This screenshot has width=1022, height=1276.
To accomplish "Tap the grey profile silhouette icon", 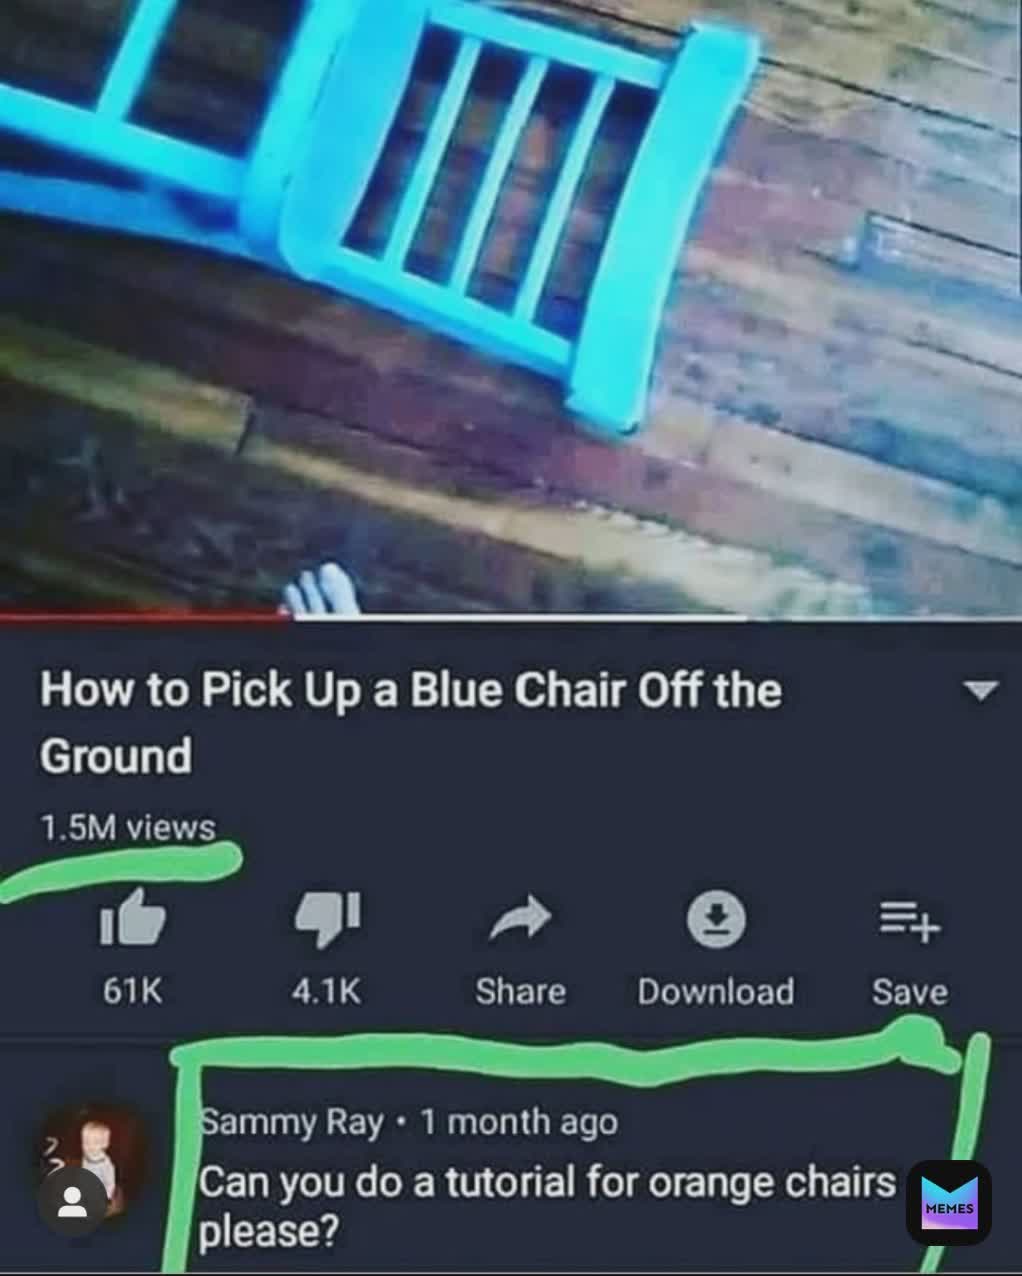I will pos(72,1202).
